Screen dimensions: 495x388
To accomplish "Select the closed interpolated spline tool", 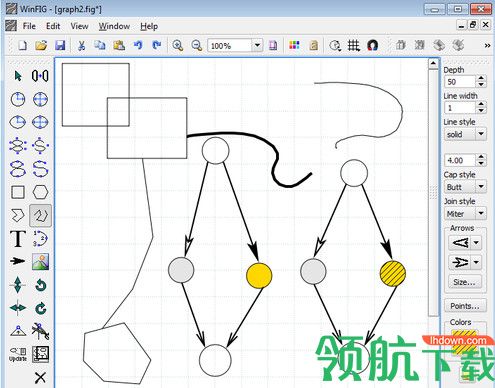I will tap(18, 169).
